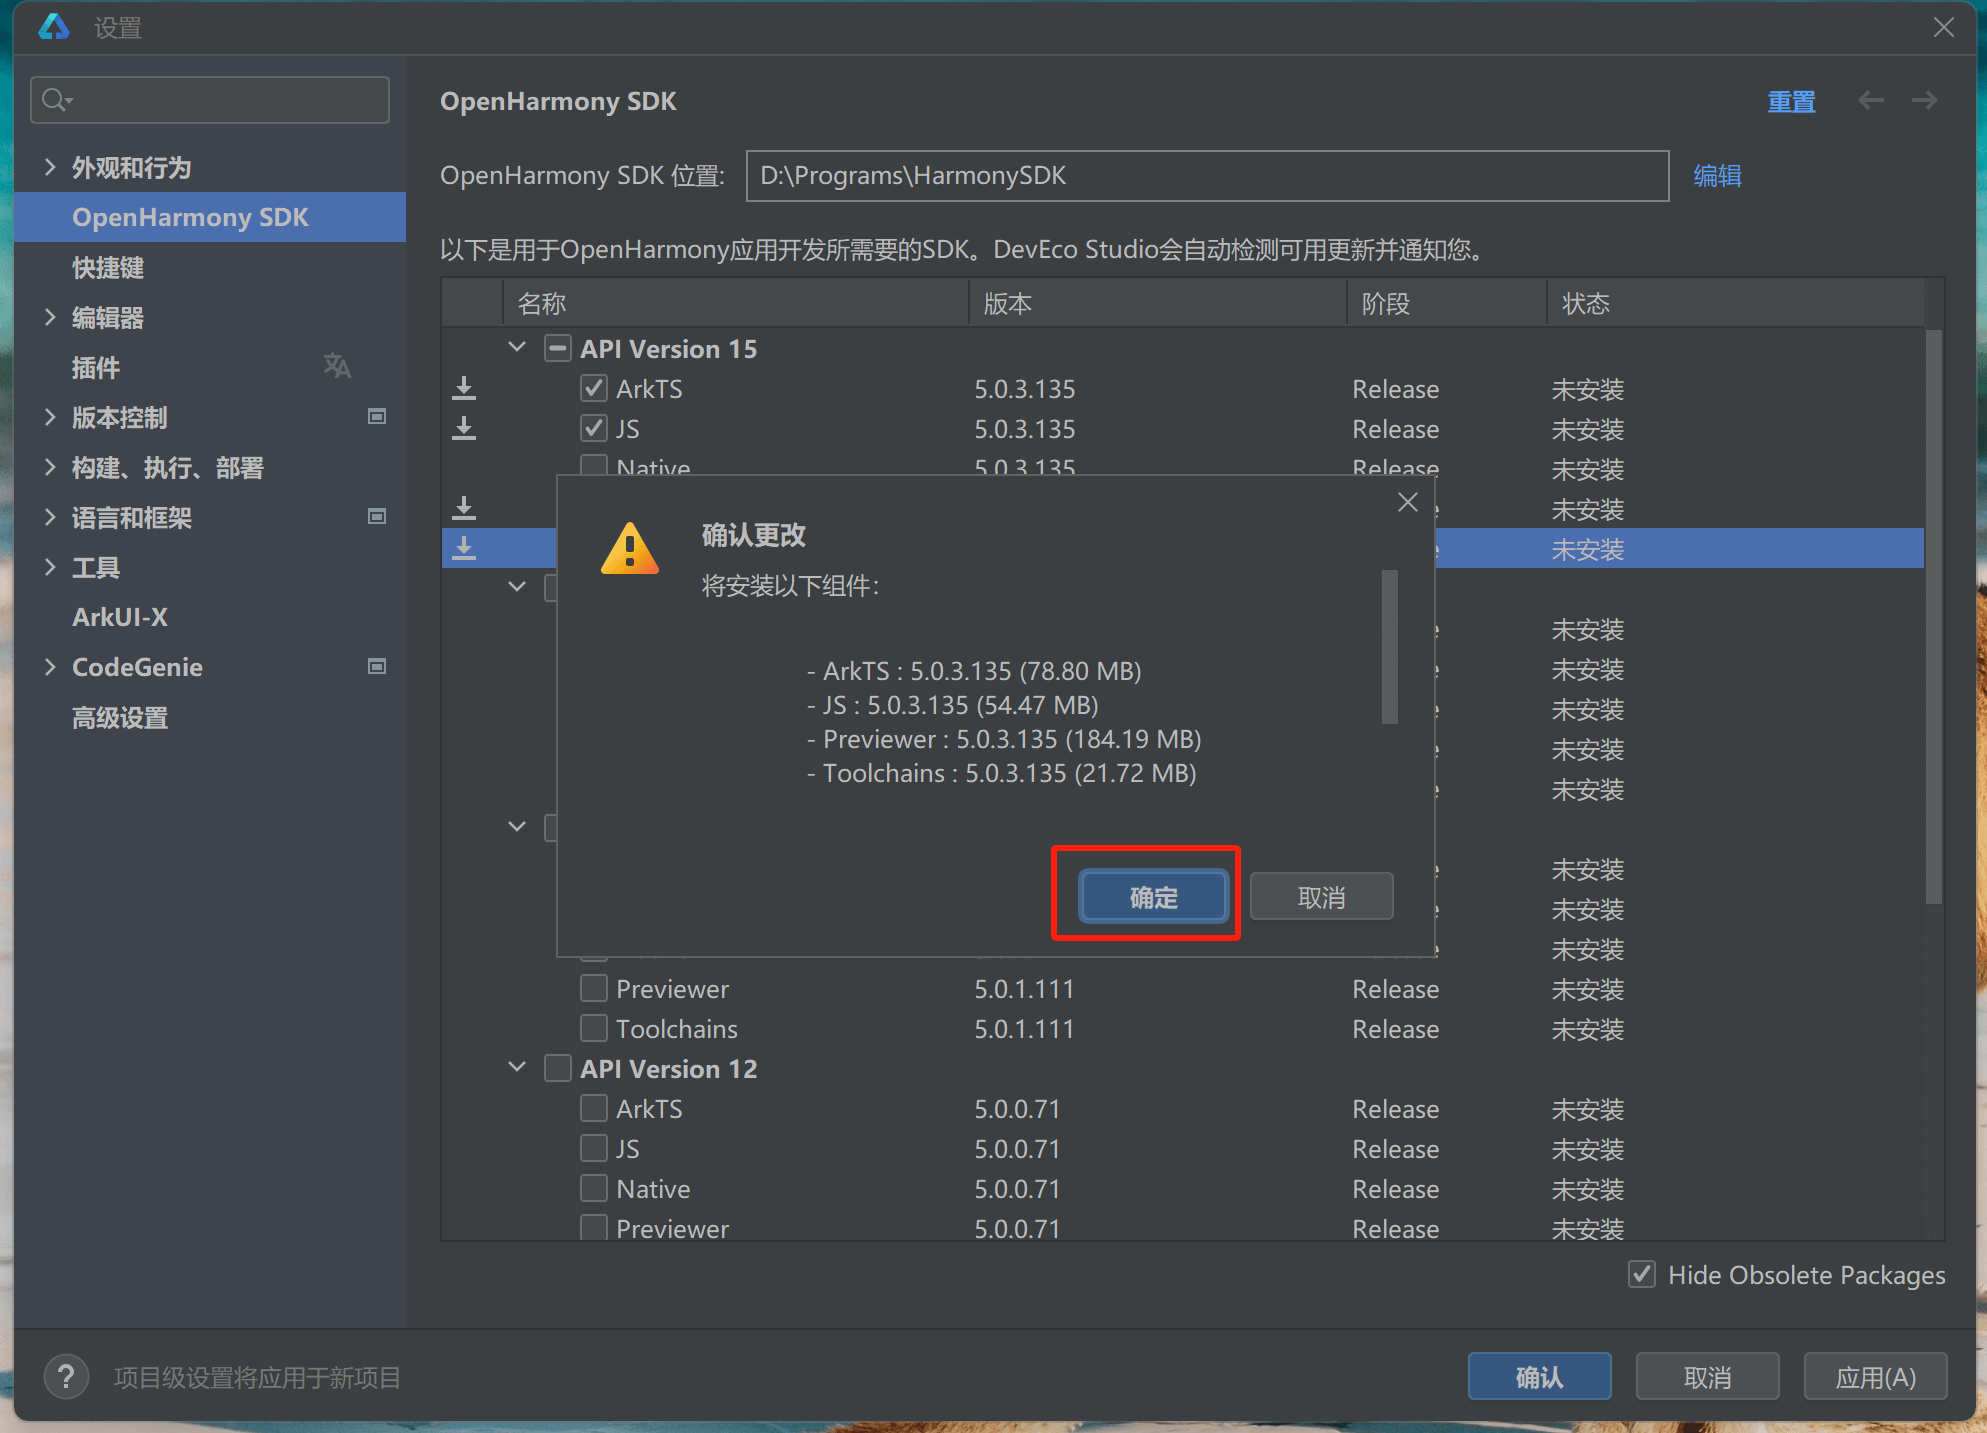Check the API Version 12 checkbox
The width and height of the screenshot is (1987, 1433).
[557, 1068]
